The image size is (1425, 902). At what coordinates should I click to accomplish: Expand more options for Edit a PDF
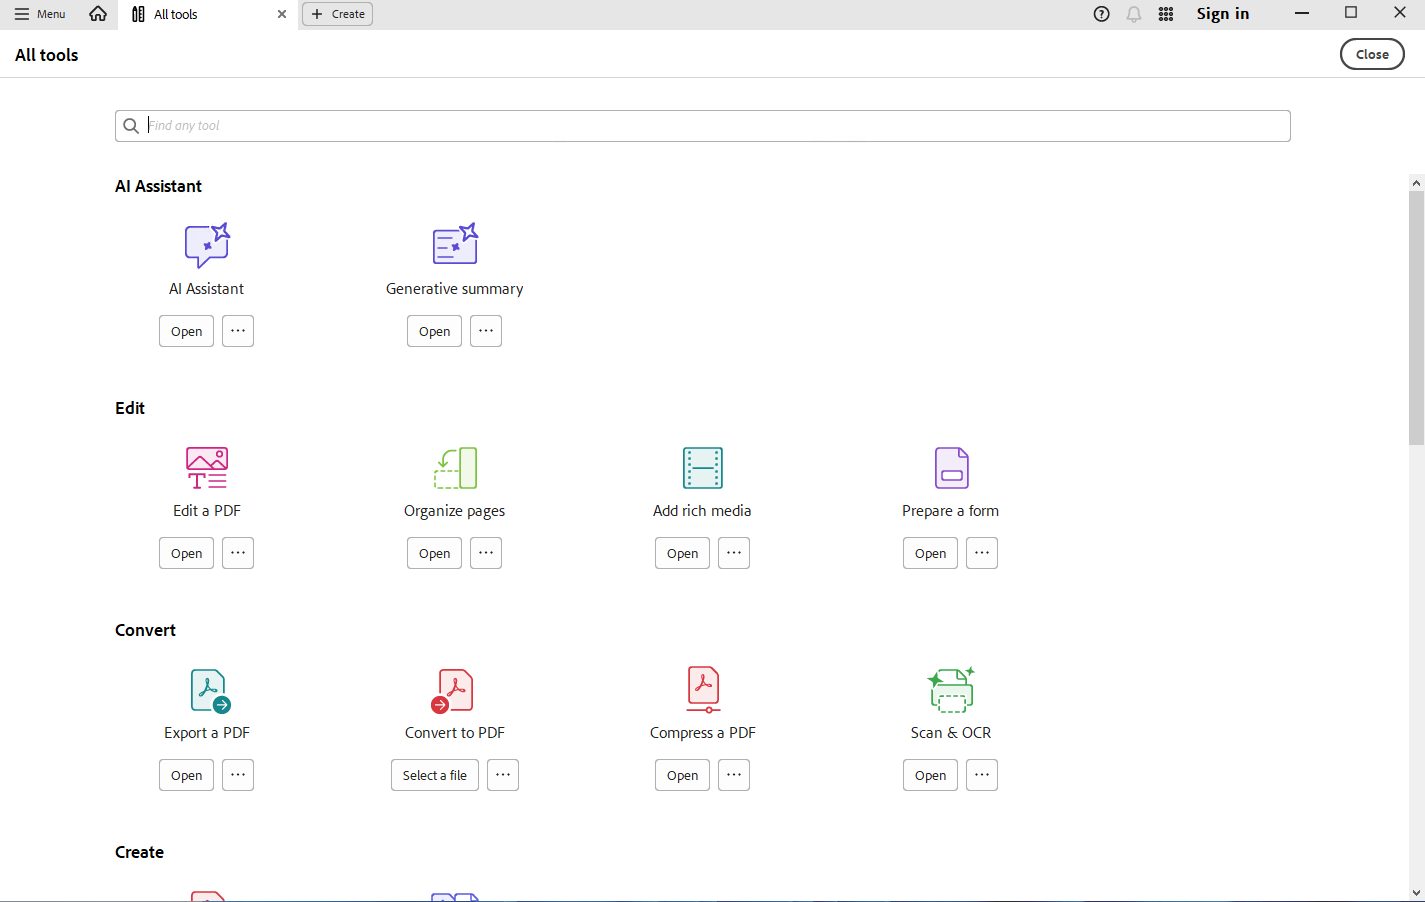coord(238,553)
